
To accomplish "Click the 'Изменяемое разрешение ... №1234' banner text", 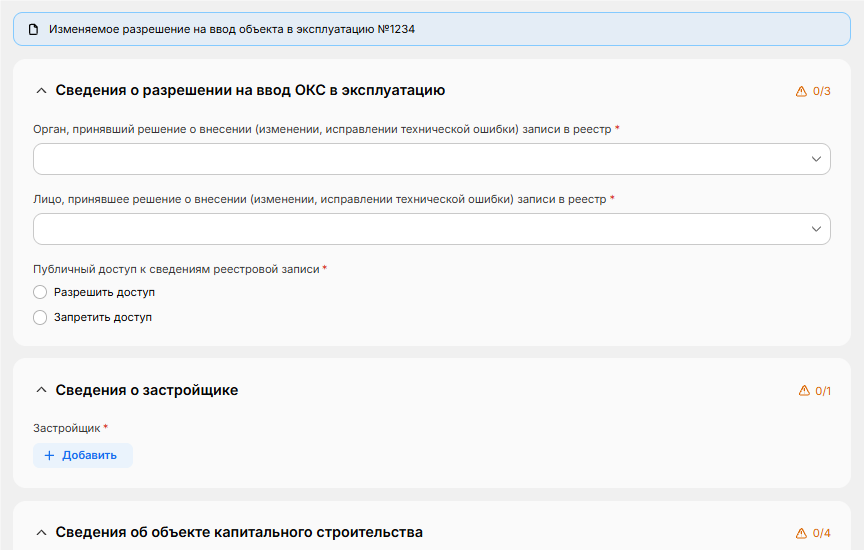I will (232, 29).
